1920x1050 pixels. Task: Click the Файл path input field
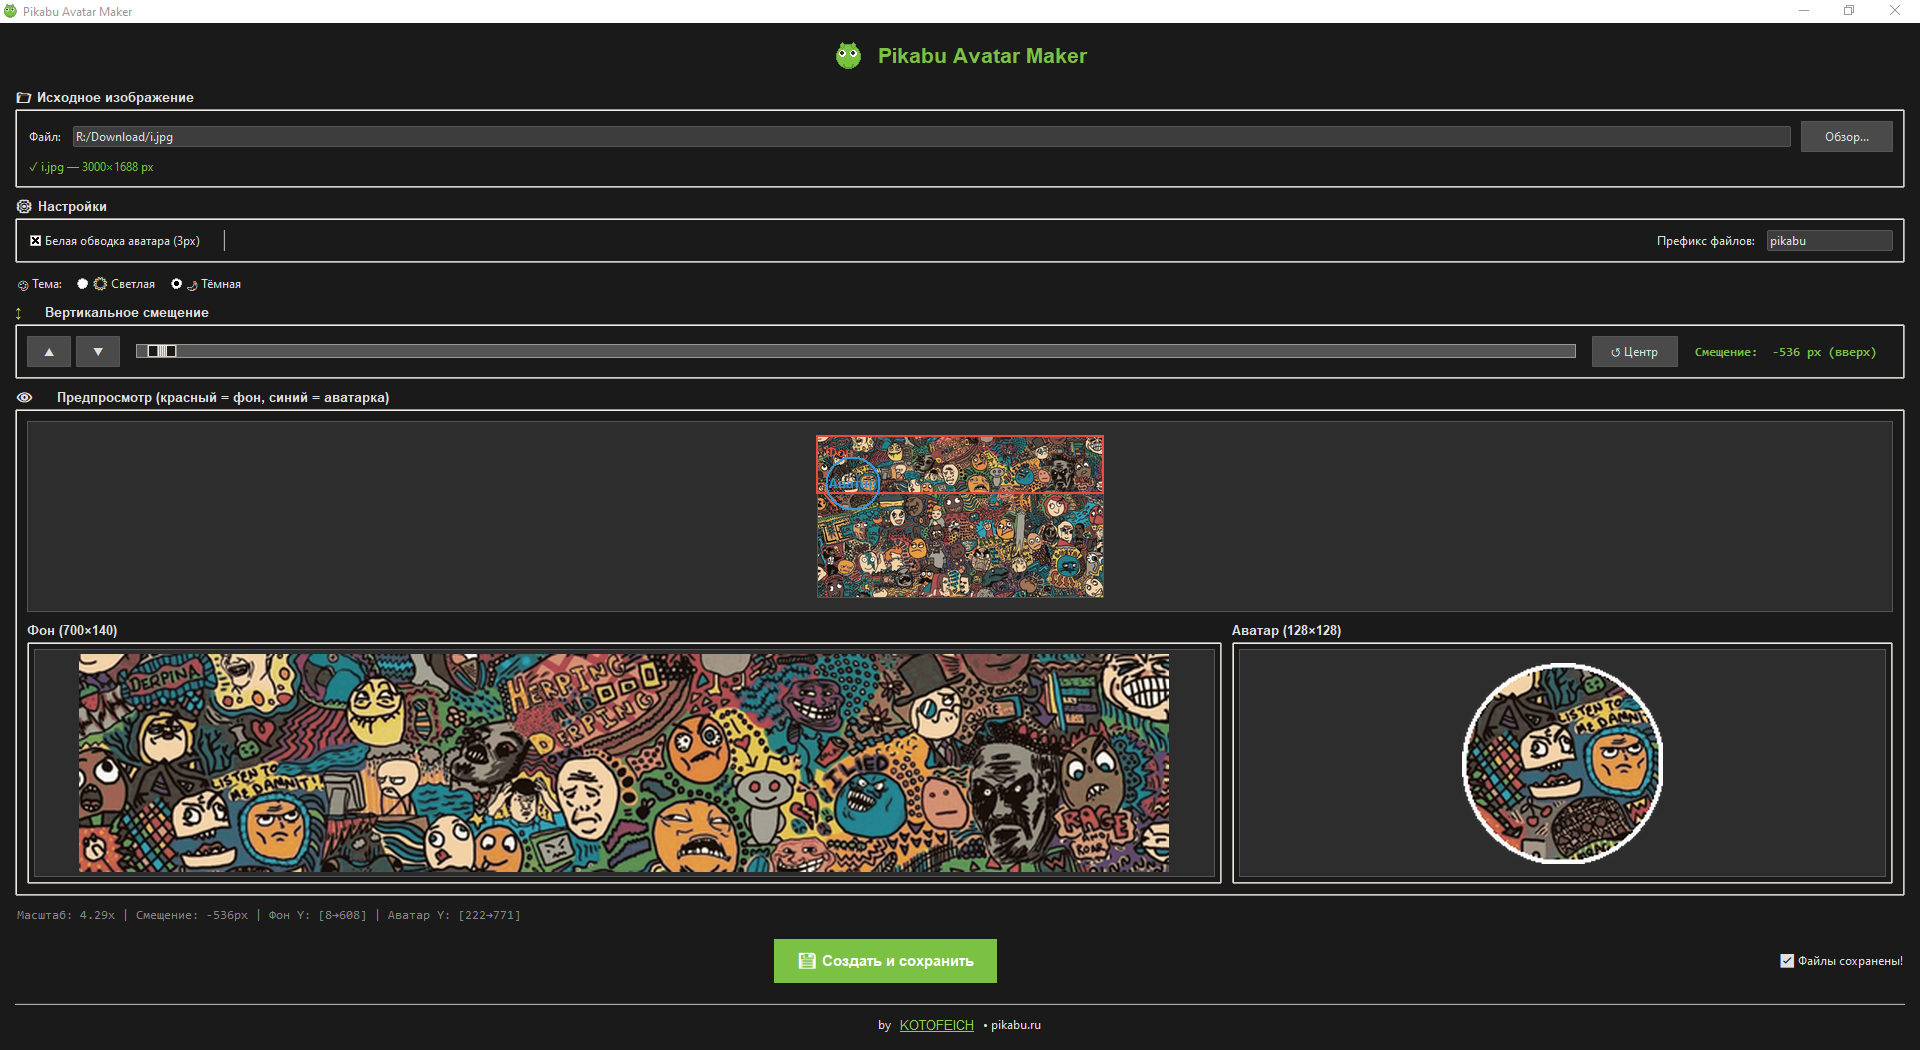pyautogui.click(x=930, y=137)
